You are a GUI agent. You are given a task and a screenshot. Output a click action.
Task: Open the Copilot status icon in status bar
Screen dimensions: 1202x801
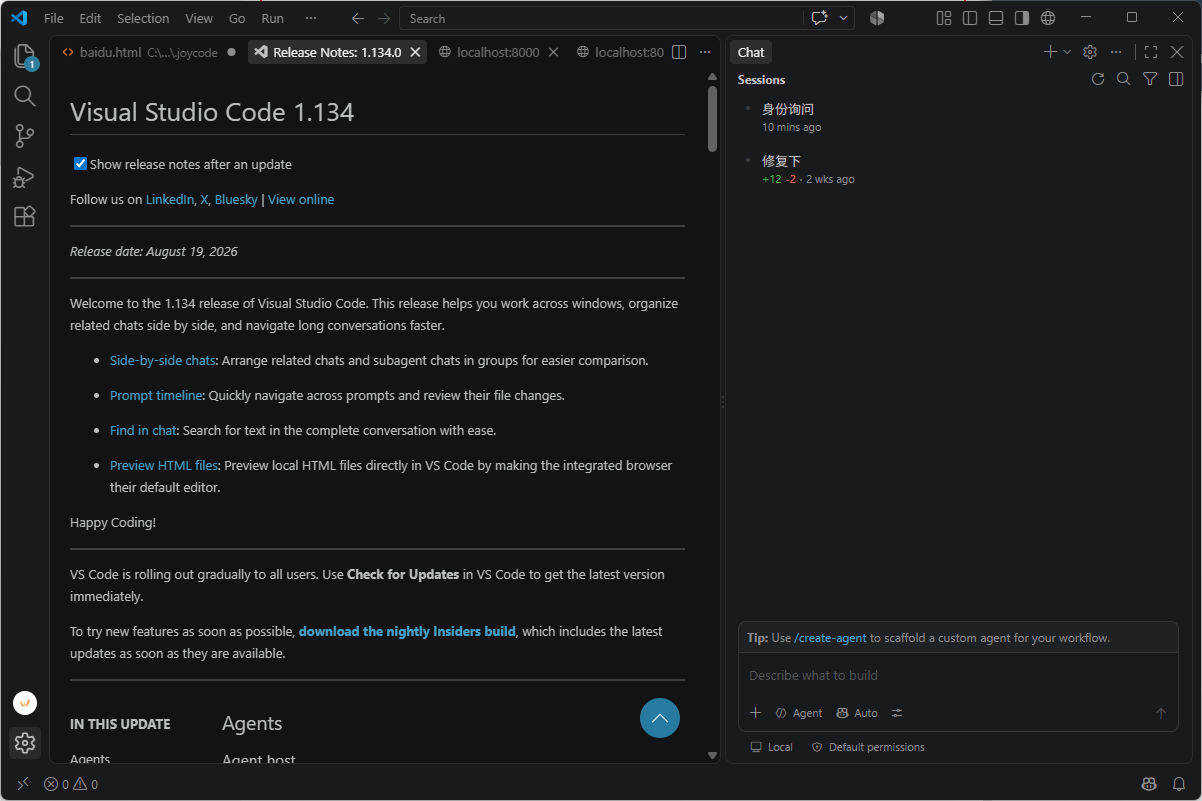[x=1149, y=785]
